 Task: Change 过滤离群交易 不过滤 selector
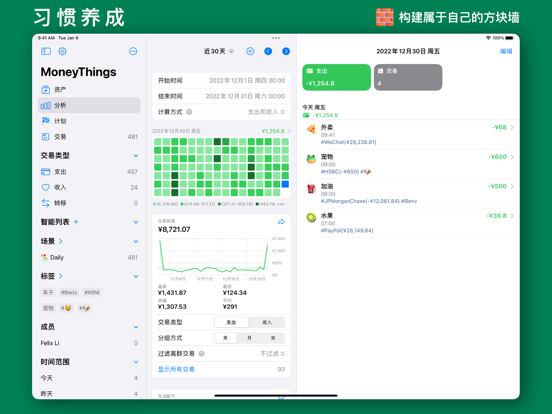tap(272, 353)
